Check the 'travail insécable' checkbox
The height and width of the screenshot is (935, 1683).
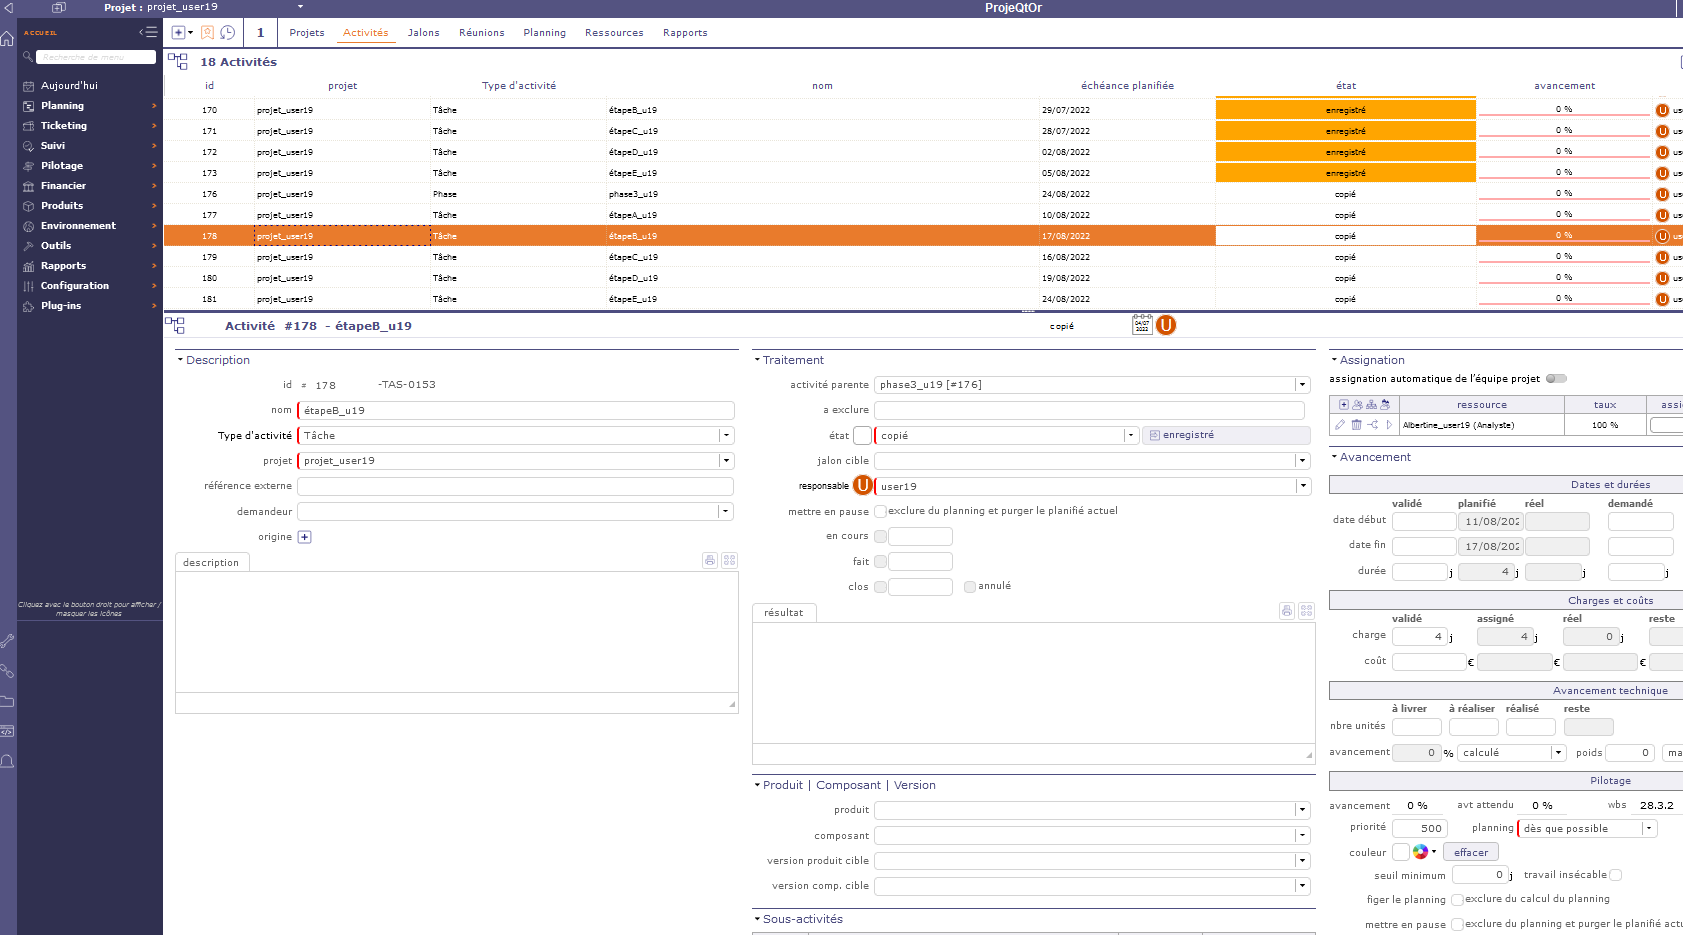(1615, 875)
